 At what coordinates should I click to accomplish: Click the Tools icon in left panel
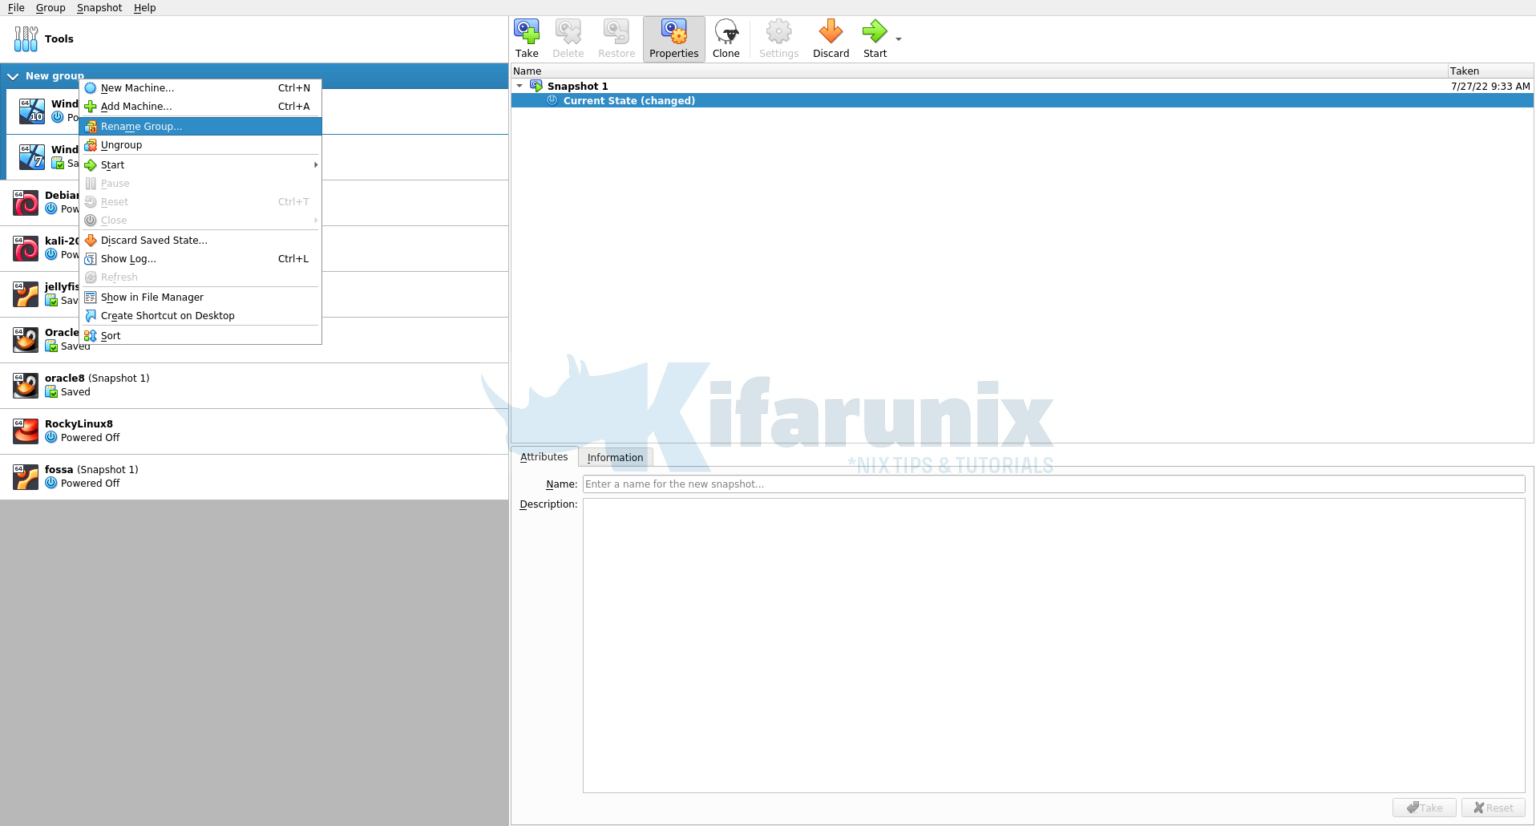point(26,39)
